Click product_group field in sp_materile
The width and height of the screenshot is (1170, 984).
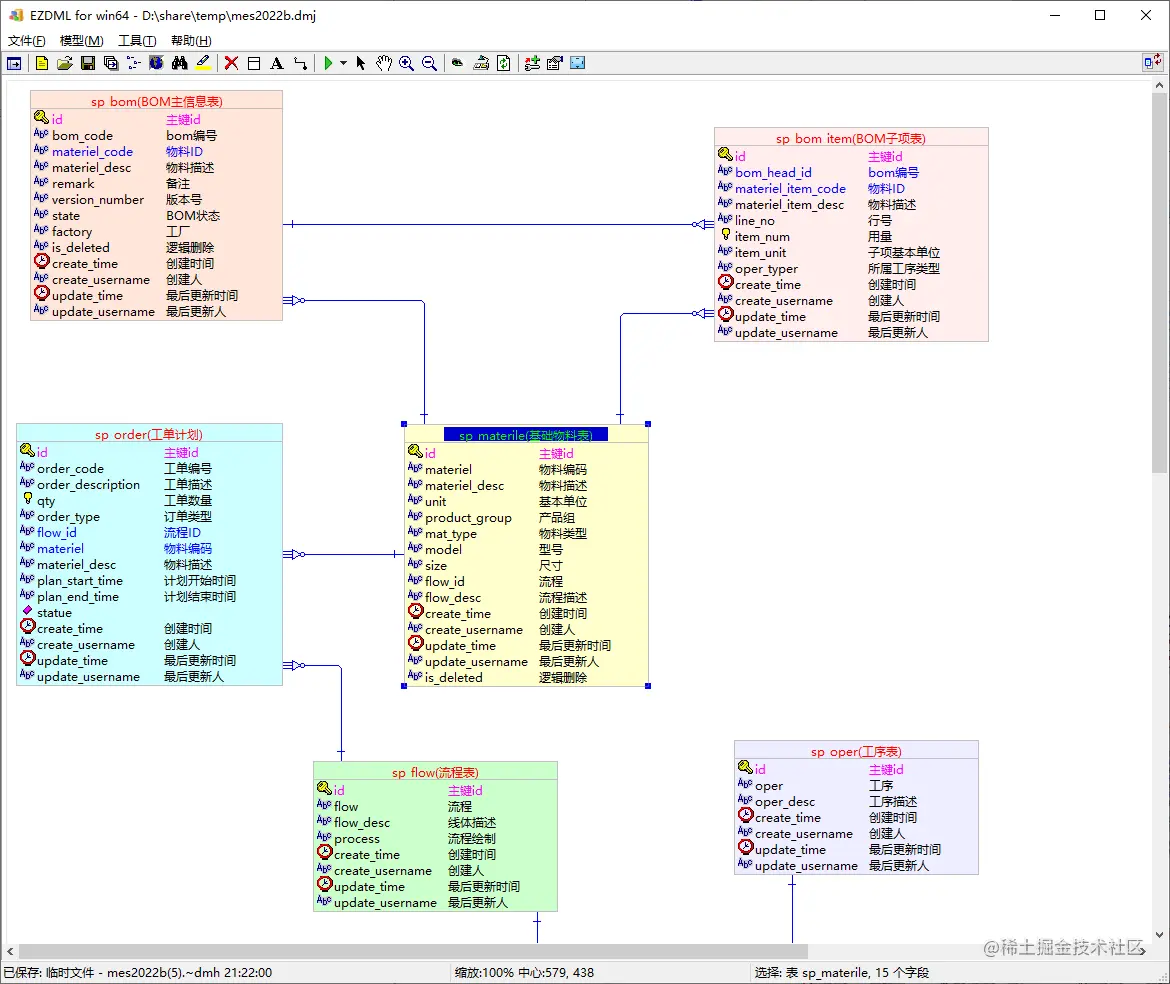[468, 518]
